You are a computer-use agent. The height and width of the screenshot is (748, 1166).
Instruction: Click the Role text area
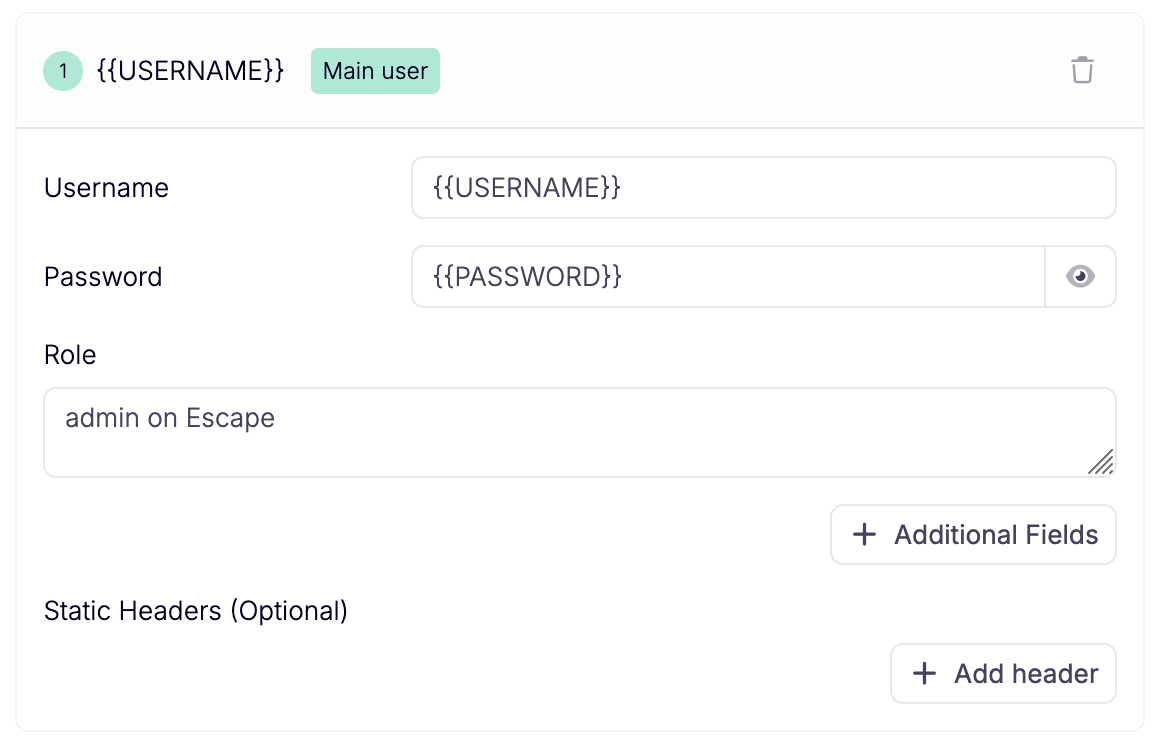point(580,432)
